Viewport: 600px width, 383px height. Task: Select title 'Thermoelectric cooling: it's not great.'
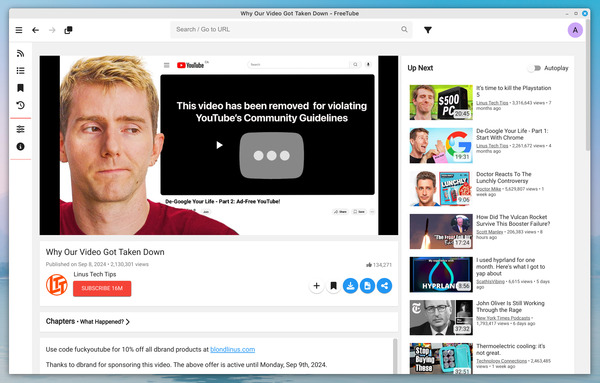[510, 349]
